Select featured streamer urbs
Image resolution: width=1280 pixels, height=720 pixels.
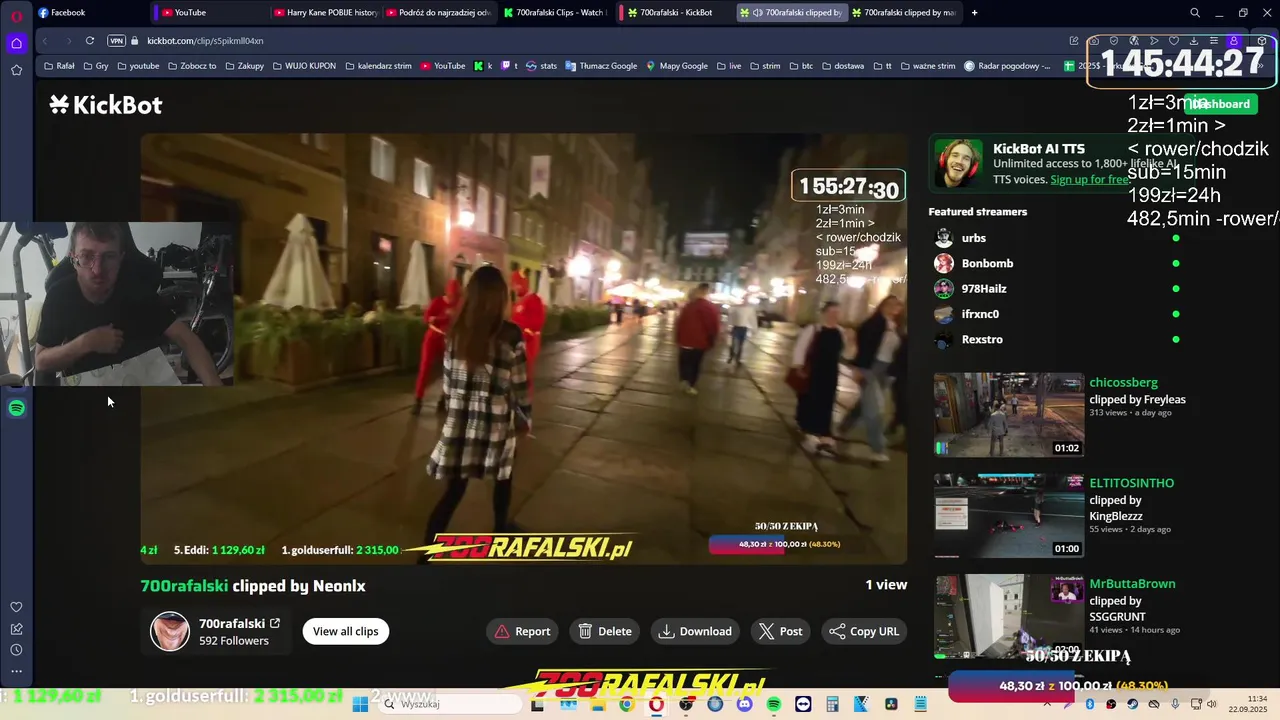click(973, 238)
